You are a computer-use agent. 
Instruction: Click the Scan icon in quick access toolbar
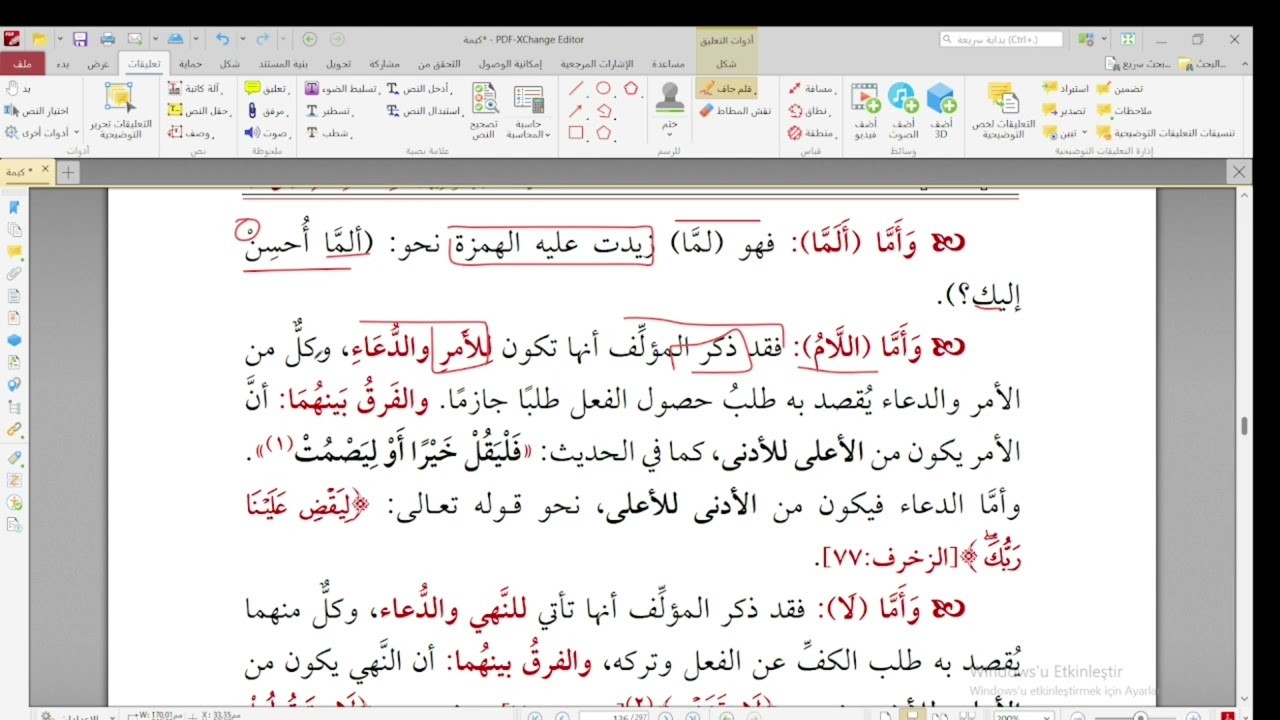[175, 39]
